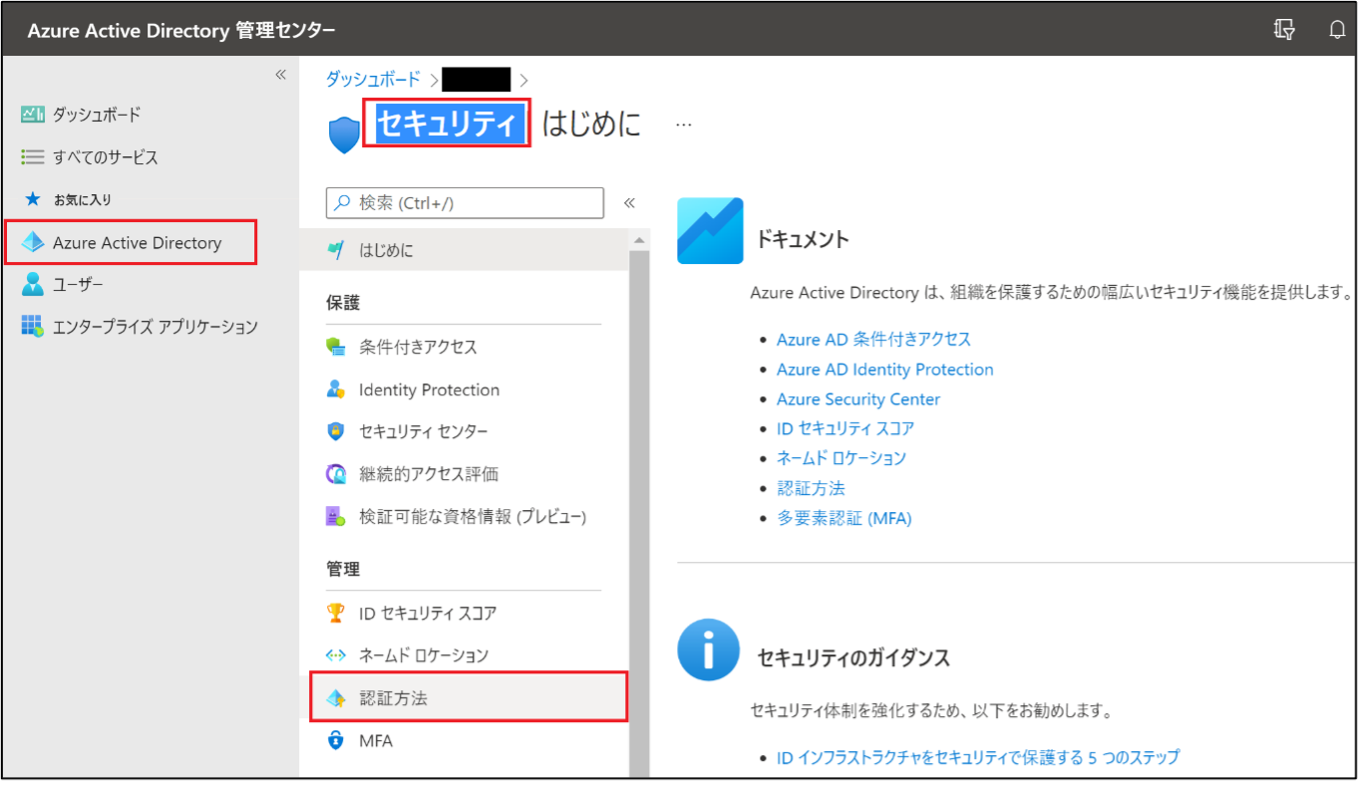Open the directory and subscription filter icon
The height and width of the screenshot is (785, 1362).
1284,29
